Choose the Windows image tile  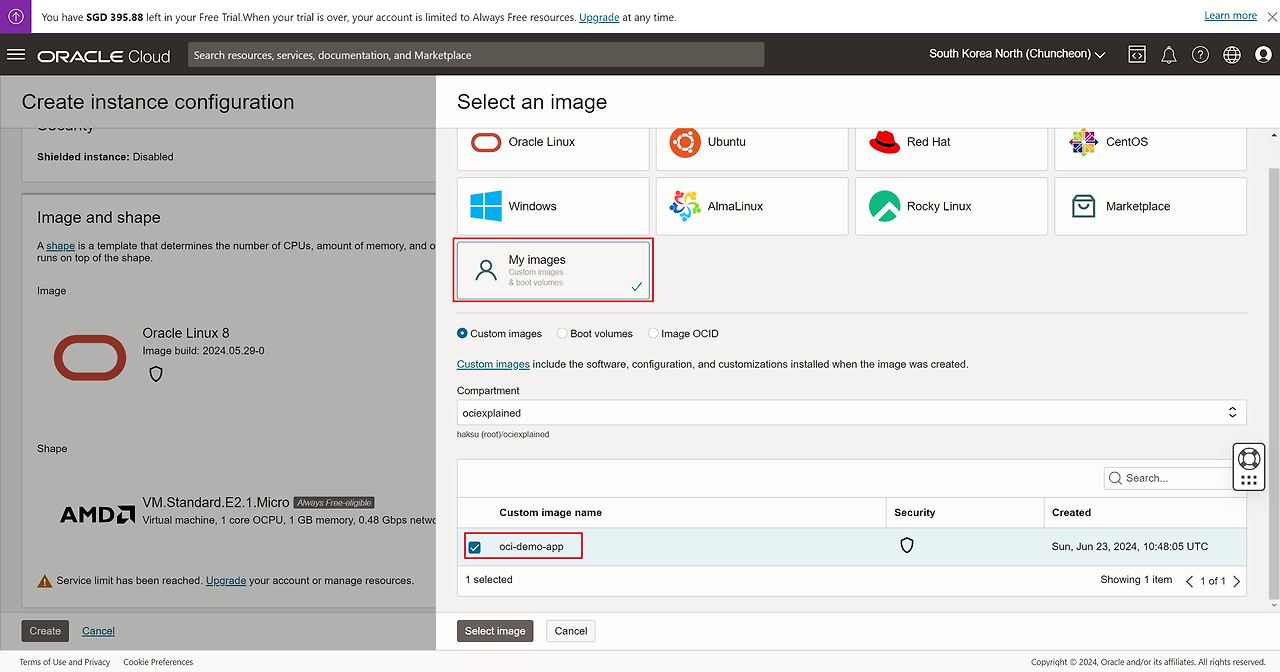click(x=553, y=207)
